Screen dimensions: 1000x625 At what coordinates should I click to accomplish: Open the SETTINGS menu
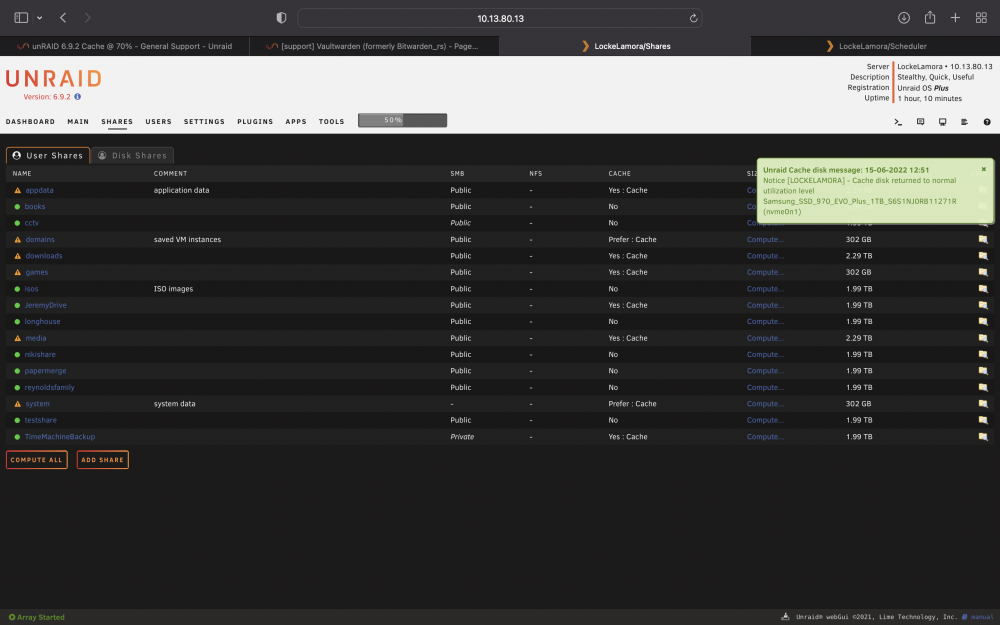204,121
